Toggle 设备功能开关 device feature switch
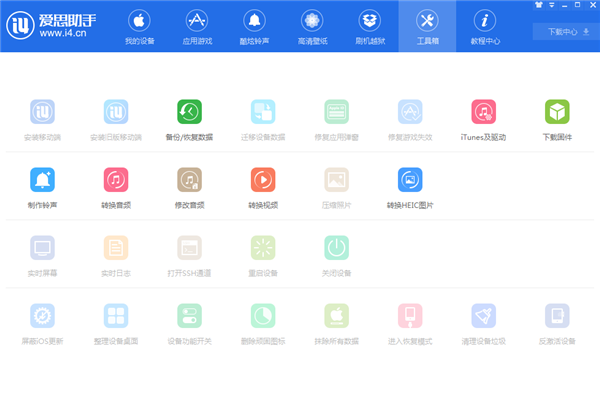Image resolution: width=600 pixels, height=413 pixels. (x=190, y=317)
